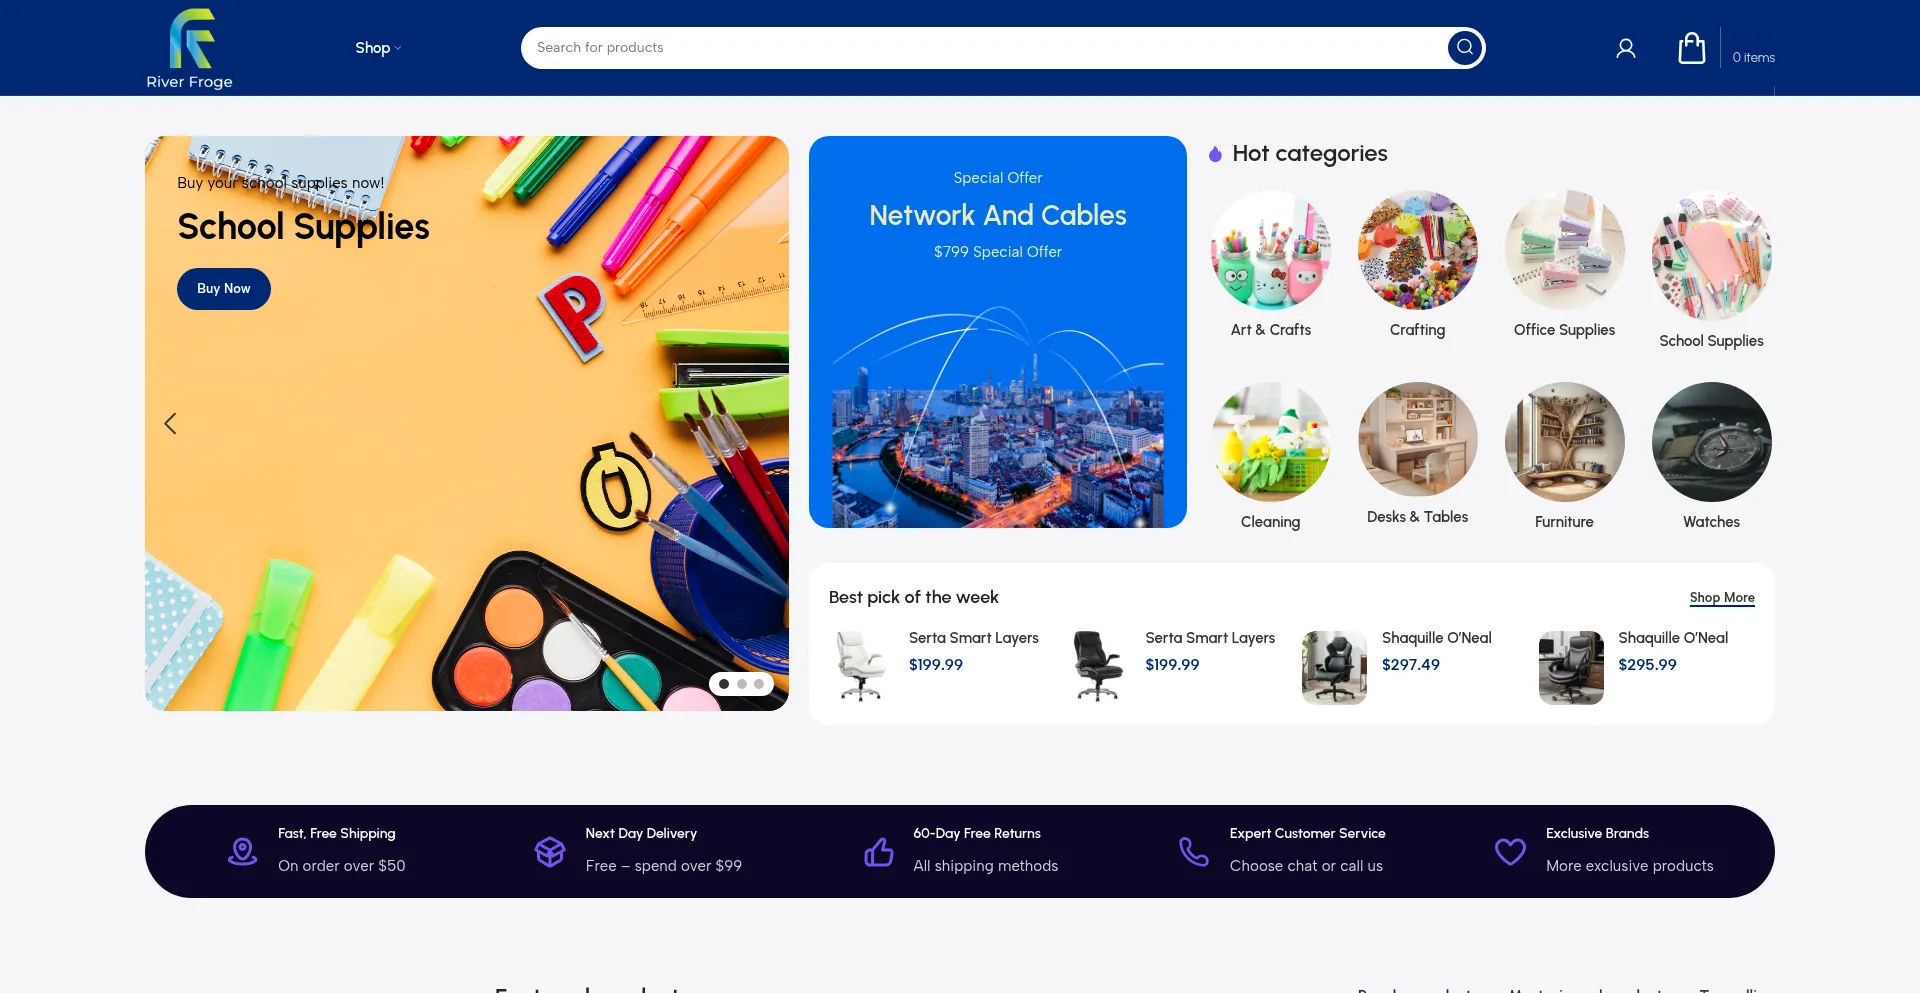Image resolution: width=1920 pixels, height=993 pixels.
Task: Click the Search for products field
Action: point(984,48)
